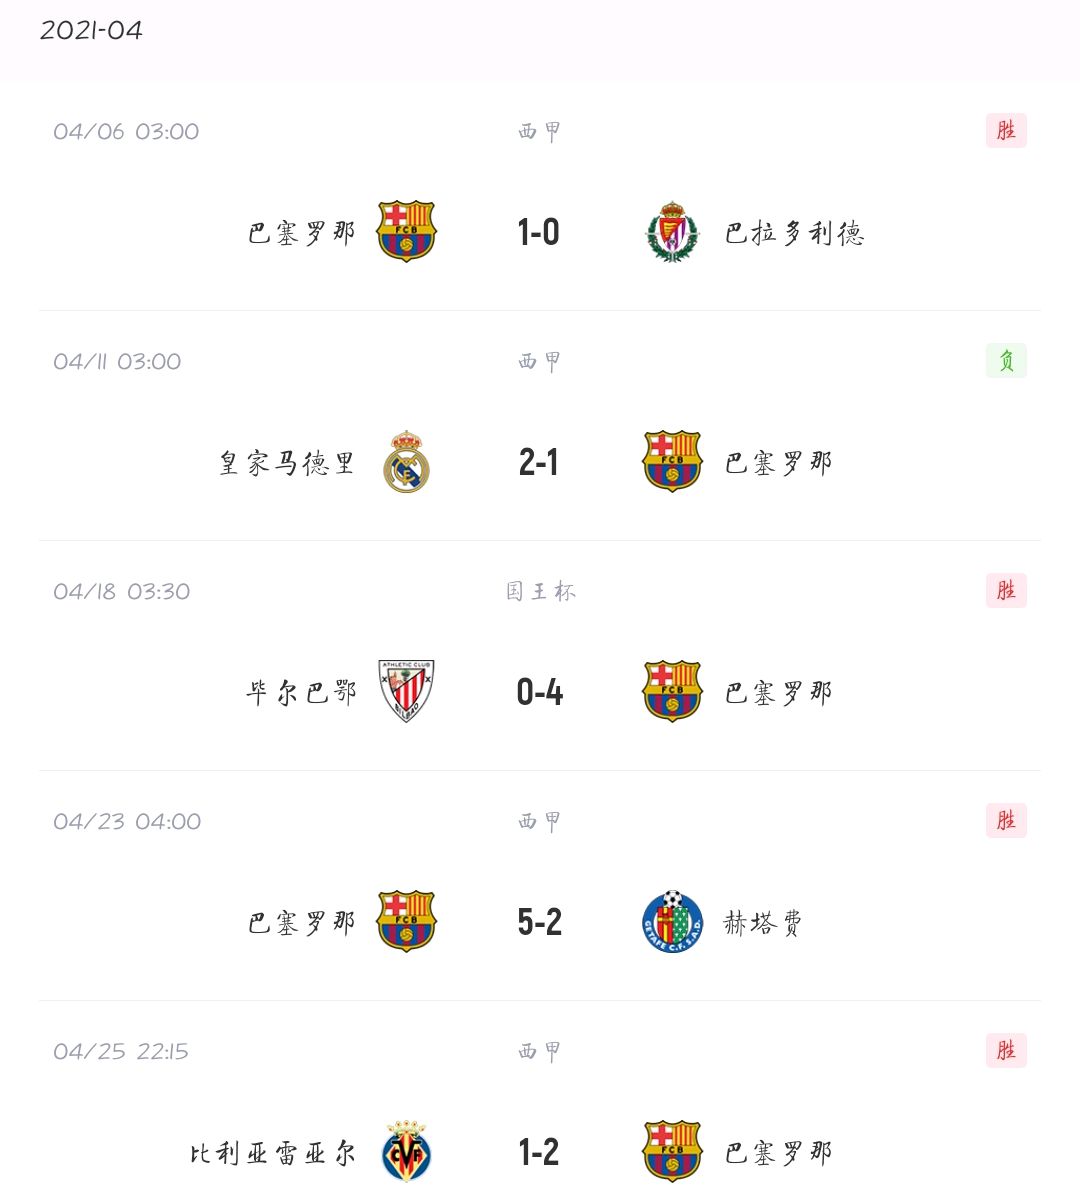The width and height of the screenshot is (1080, 1201).
Task: Open the 比利亚雷亚尔 team name
Action: coord(273,1152)
